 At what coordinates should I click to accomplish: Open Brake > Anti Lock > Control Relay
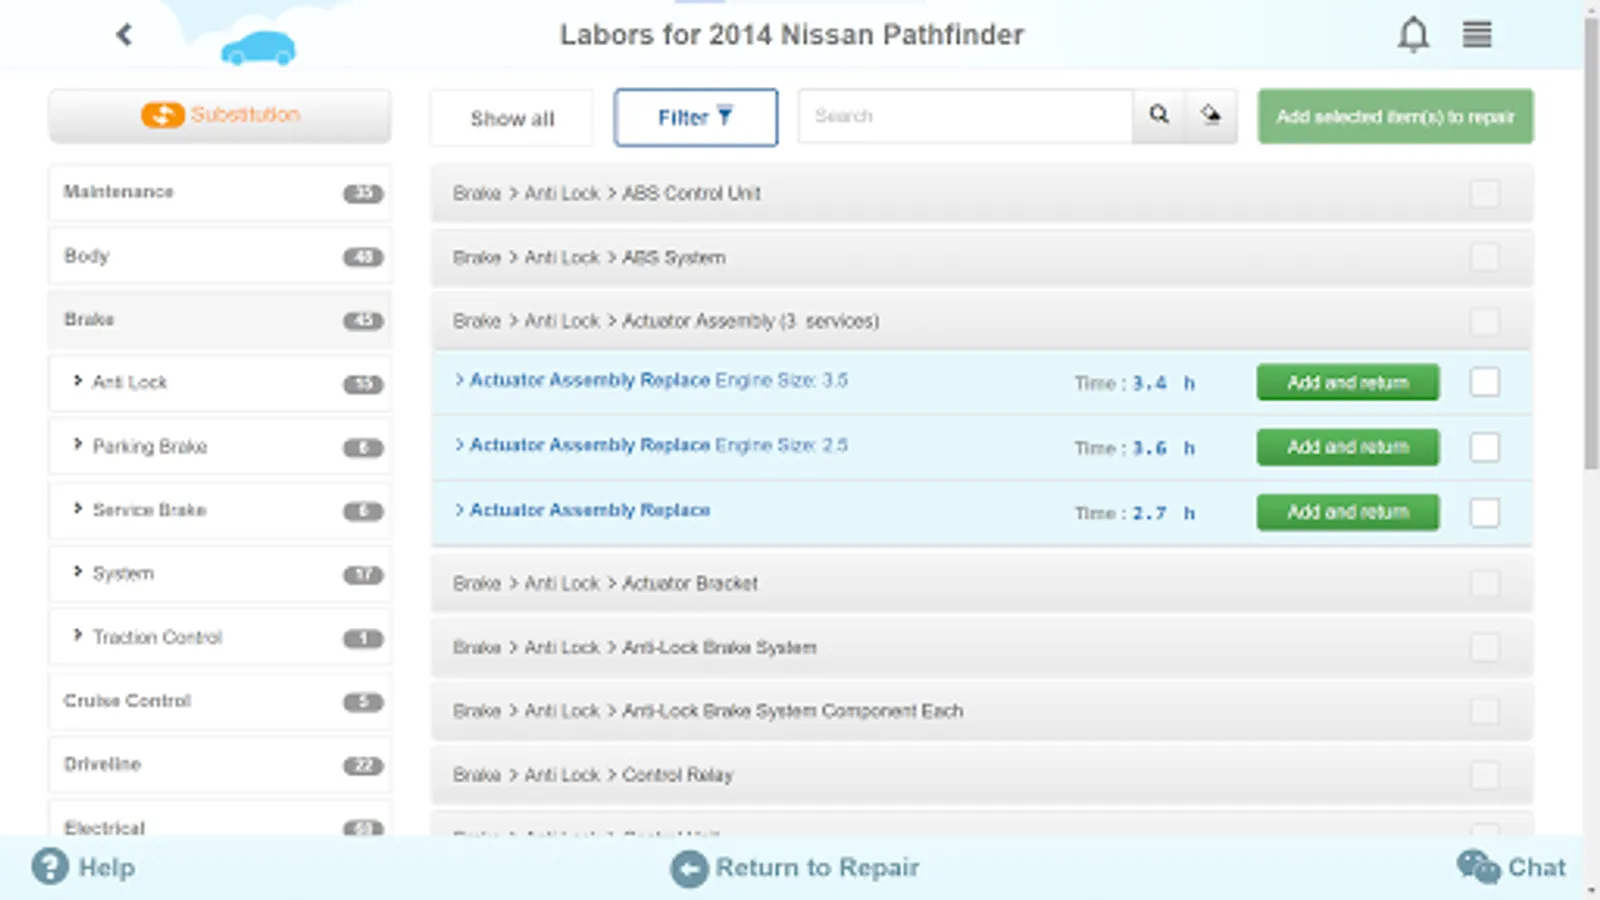(x=982, y=775)
